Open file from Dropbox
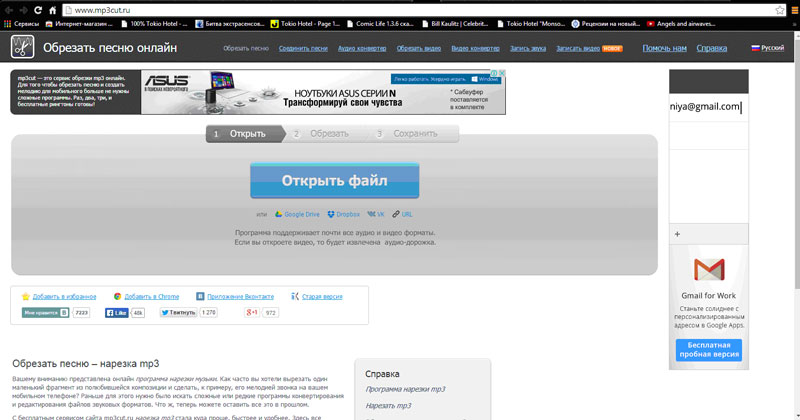 point(342,214)
